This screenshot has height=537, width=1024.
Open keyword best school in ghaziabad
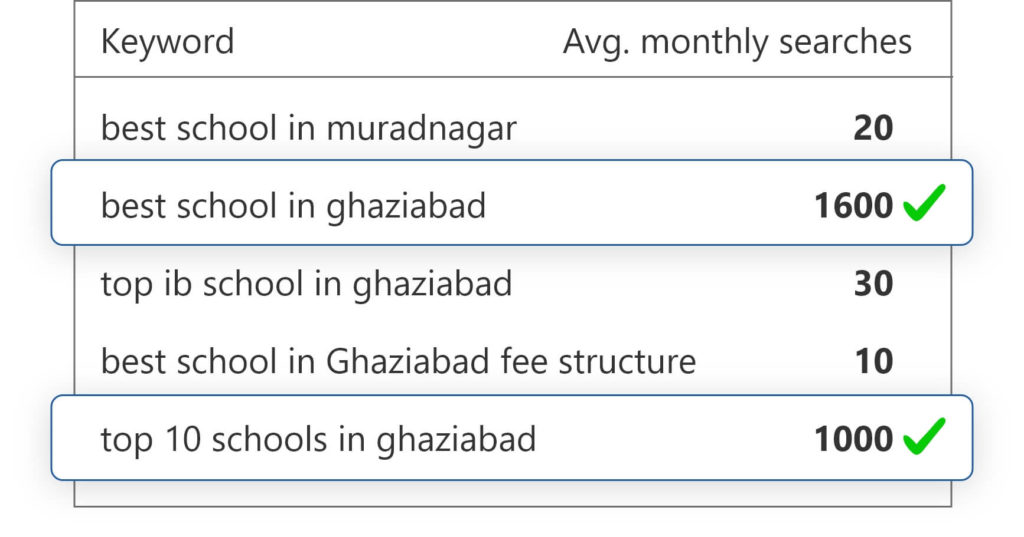(293, 206)
